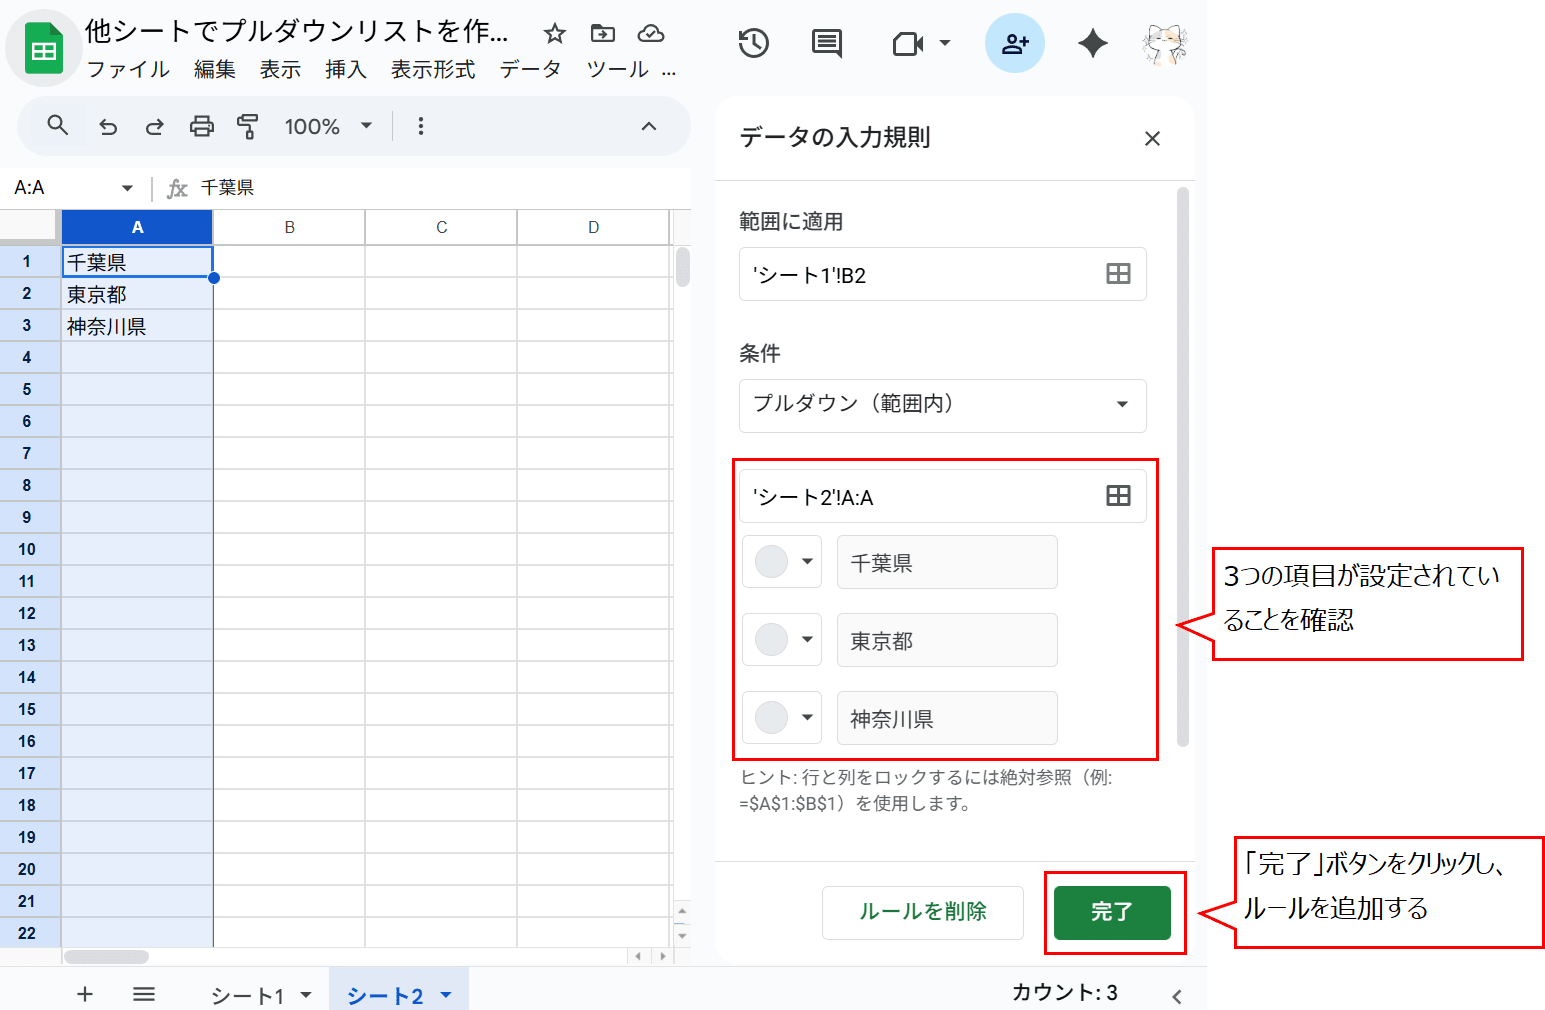1545x1010 pixels.
Task: Star this spreadsheet
Action: pyautogui.click(x=554, y=33)
